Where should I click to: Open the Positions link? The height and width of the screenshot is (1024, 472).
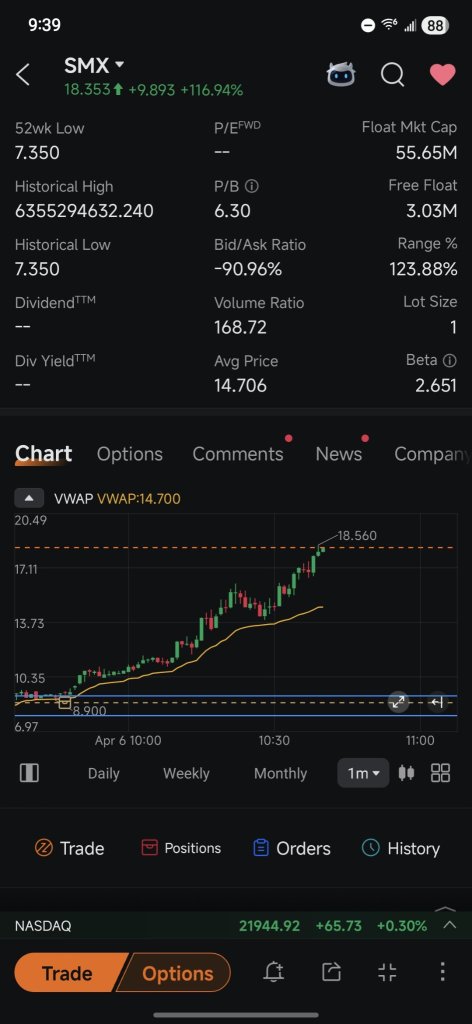pos(181,848)
